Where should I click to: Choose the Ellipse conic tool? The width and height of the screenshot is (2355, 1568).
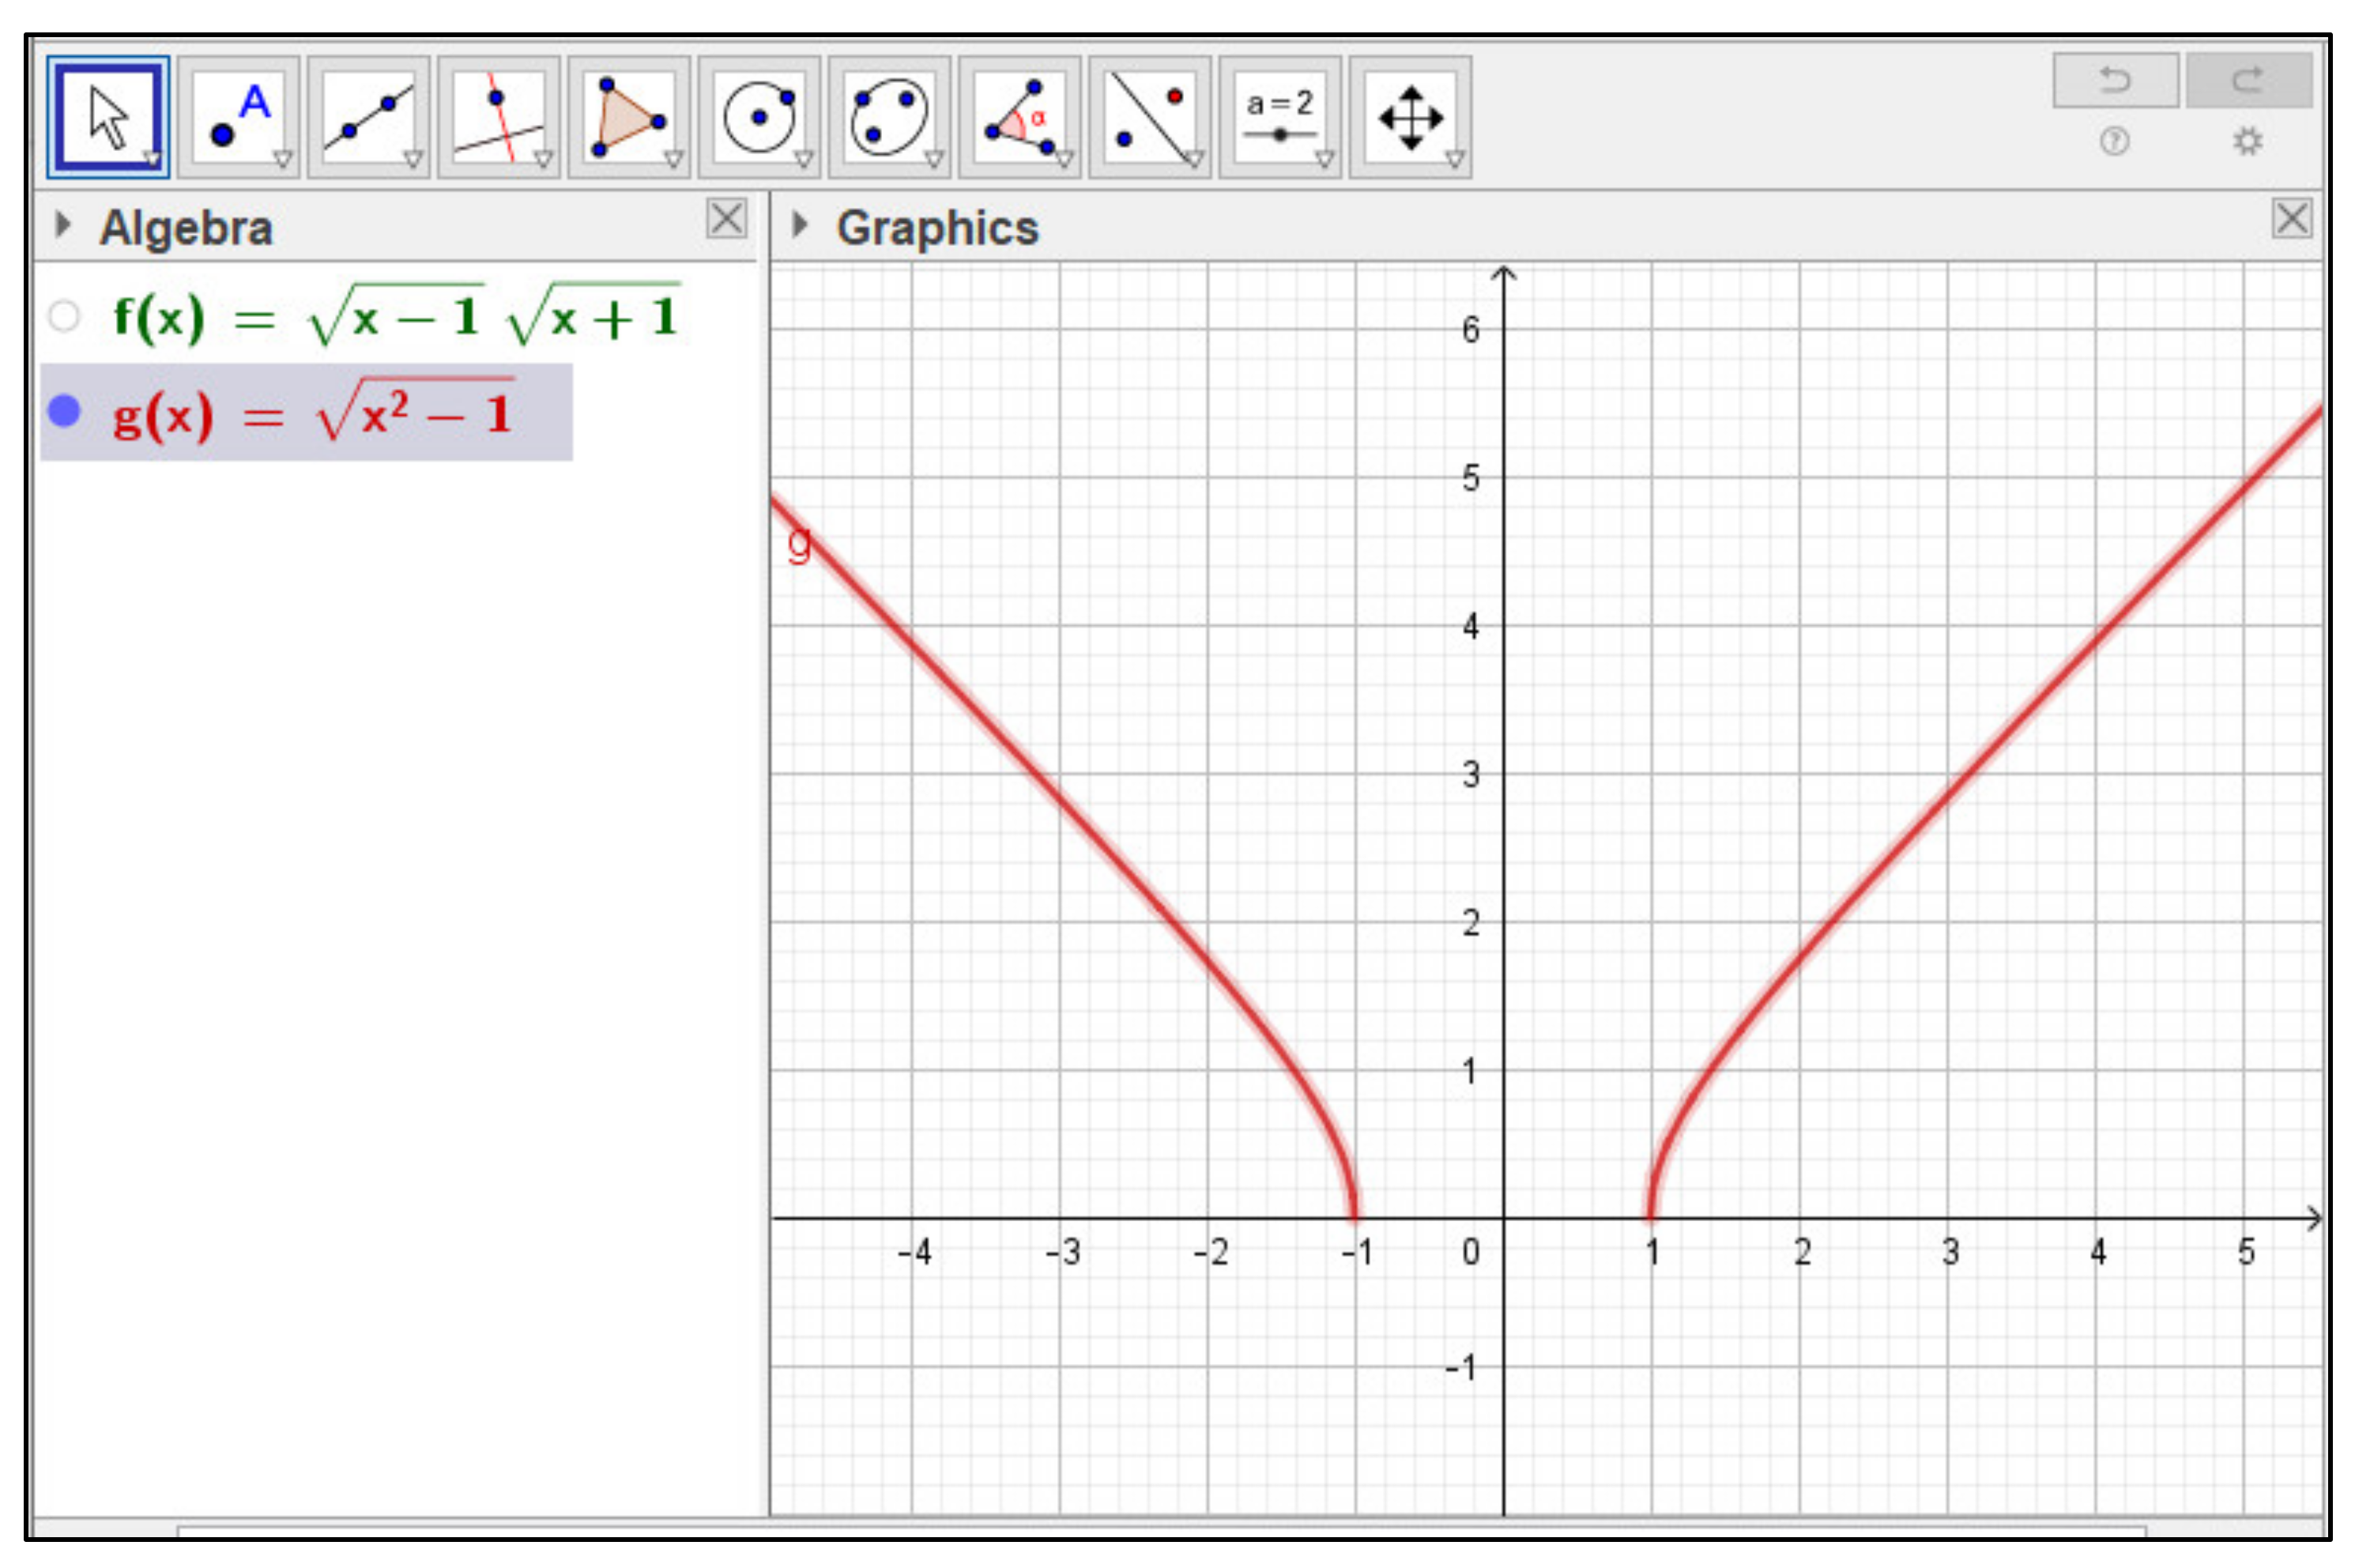click(888, 117)
